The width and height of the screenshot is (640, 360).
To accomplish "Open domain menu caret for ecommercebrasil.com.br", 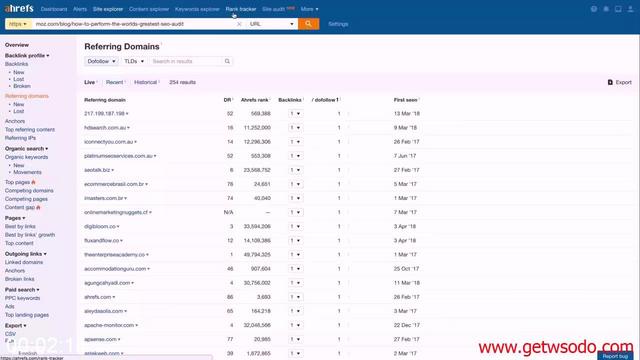I will click(147, 184).
